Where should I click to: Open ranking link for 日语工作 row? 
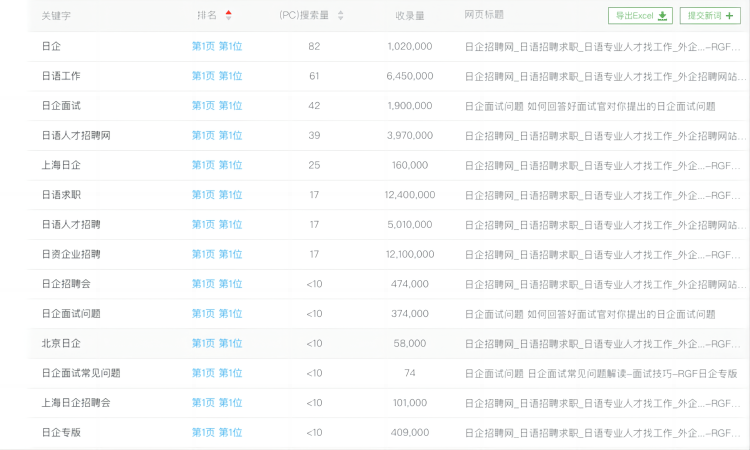216,76
